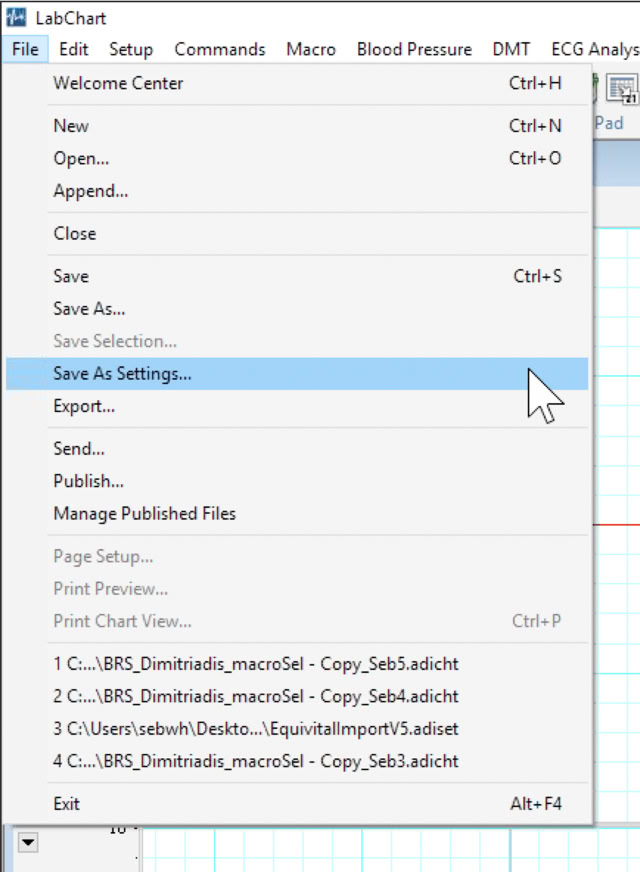Open recent file Copy_Seb5.adicht
The image size is (640, 872).
point(255,664)
